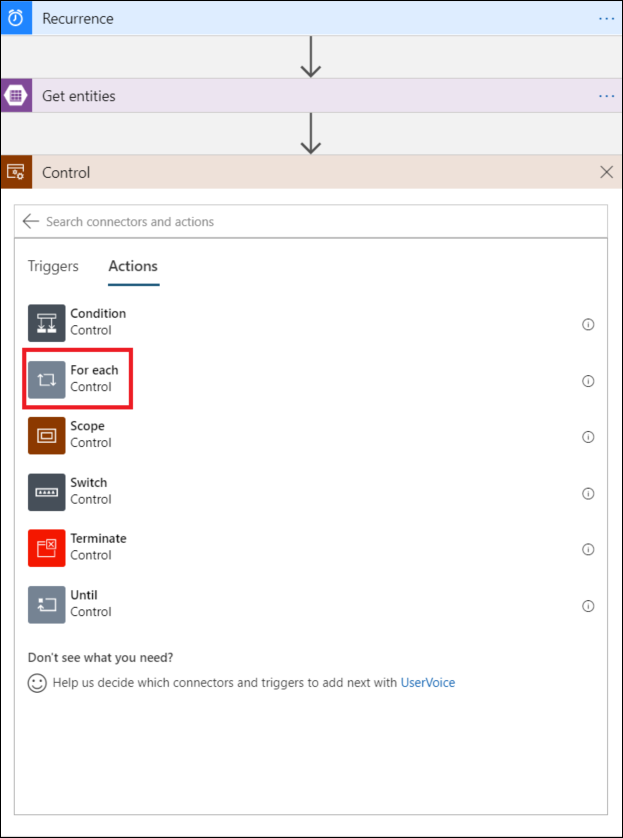The width and height of the screenshot is (623, 838).
Task: Select the Actions tab
Action: (x=133, y=266)
